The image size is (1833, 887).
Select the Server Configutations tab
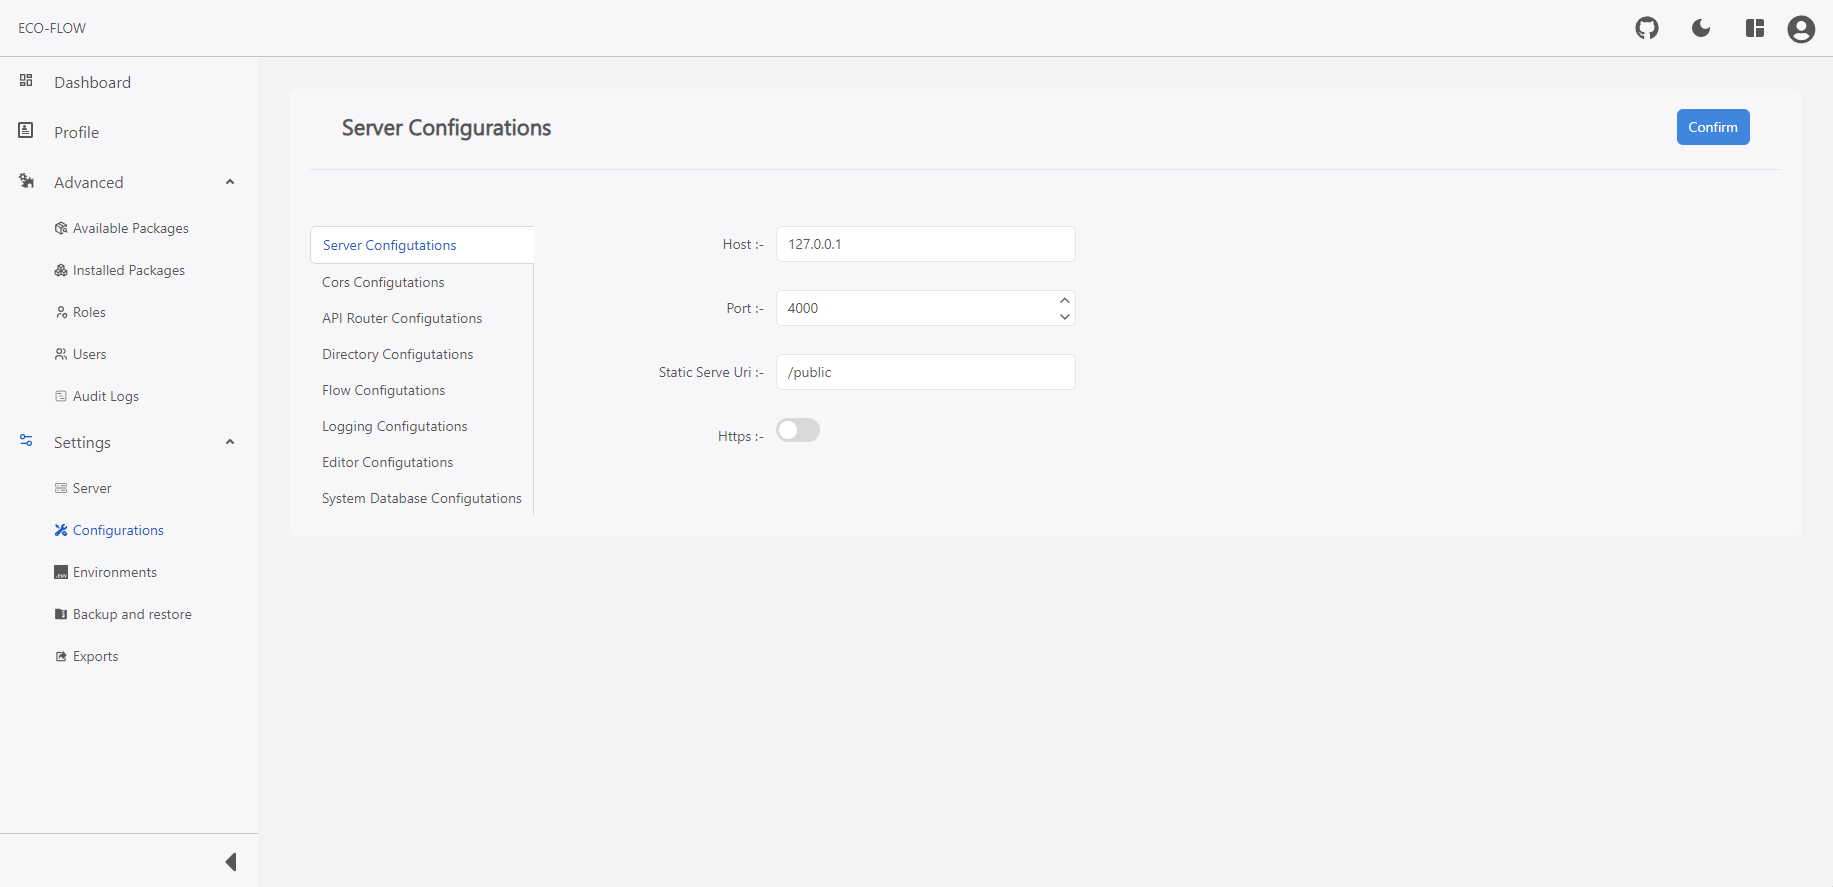tap(422, 245)
